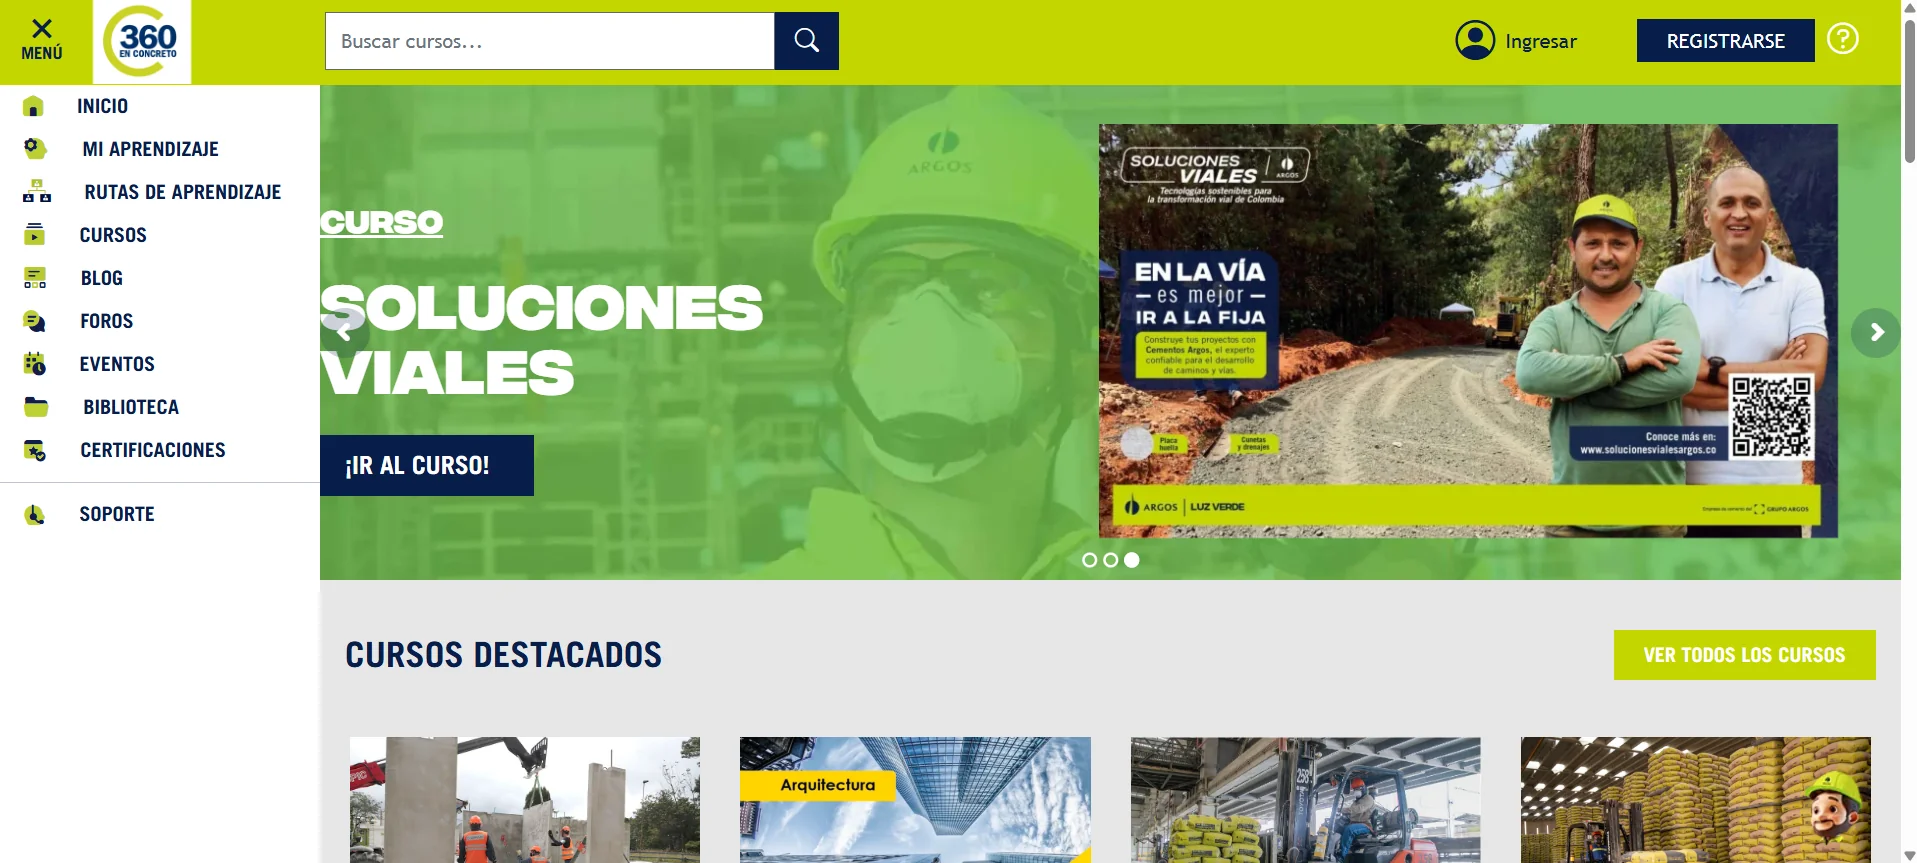
Task: Click the CURSO underlined link
Action: pos(381,222)
